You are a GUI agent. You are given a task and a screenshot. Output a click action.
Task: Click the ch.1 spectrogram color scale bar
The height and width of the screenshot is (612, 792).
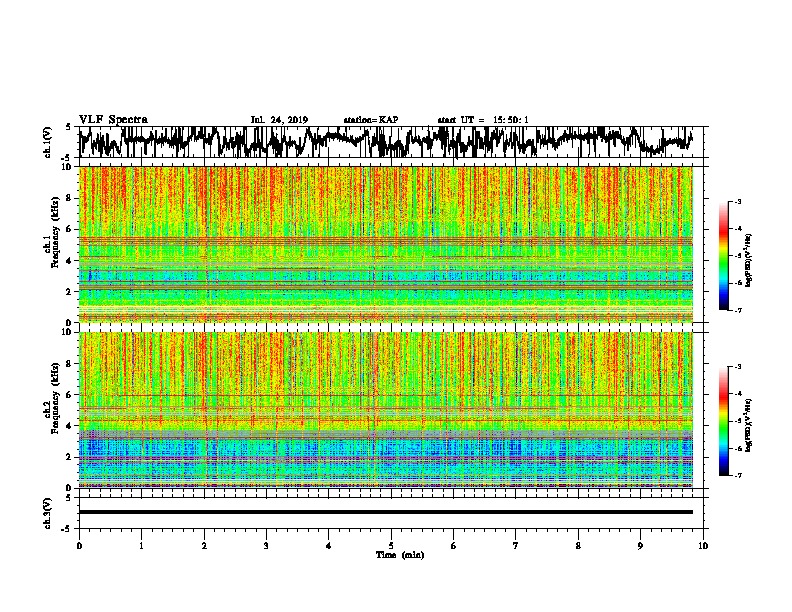pyautogui.click(x=724, y=256)
